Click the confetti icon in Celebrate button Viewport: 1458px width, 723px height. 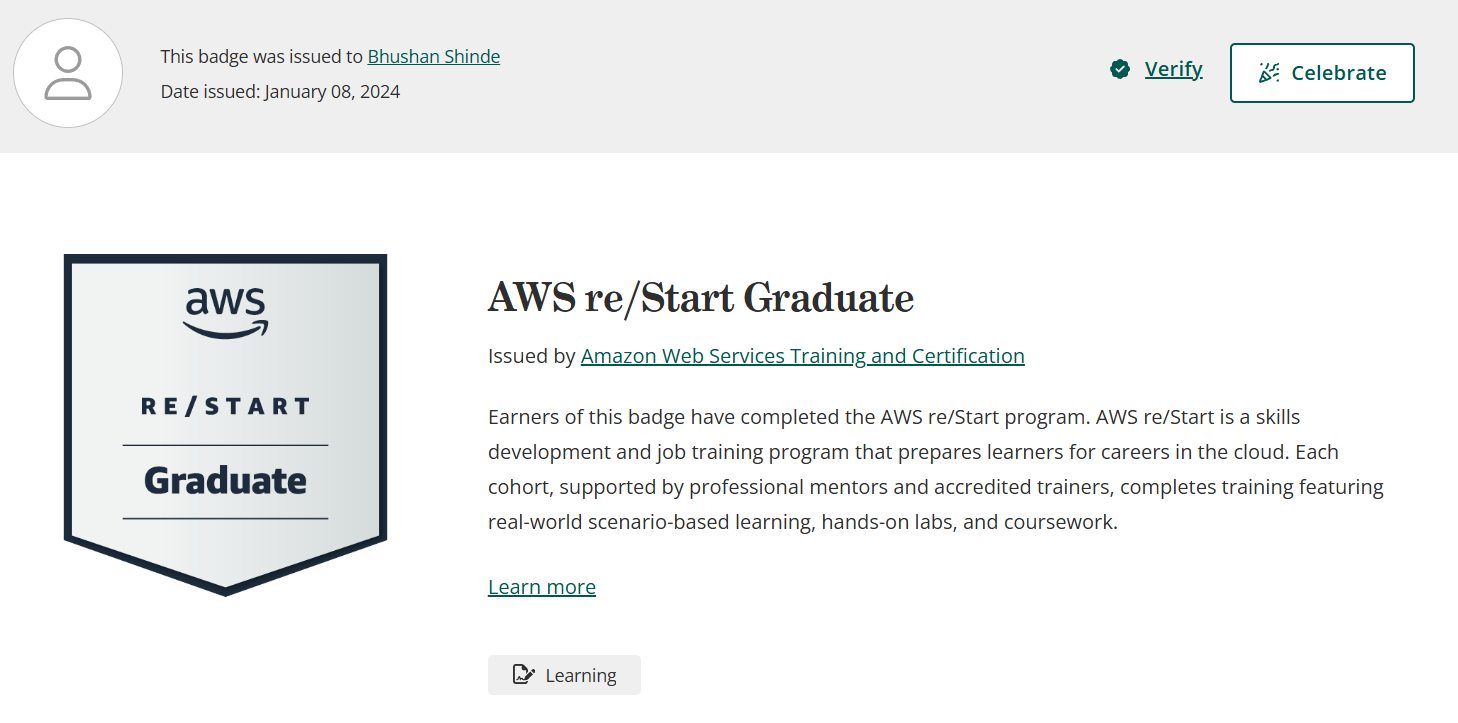pos(1269,73)
